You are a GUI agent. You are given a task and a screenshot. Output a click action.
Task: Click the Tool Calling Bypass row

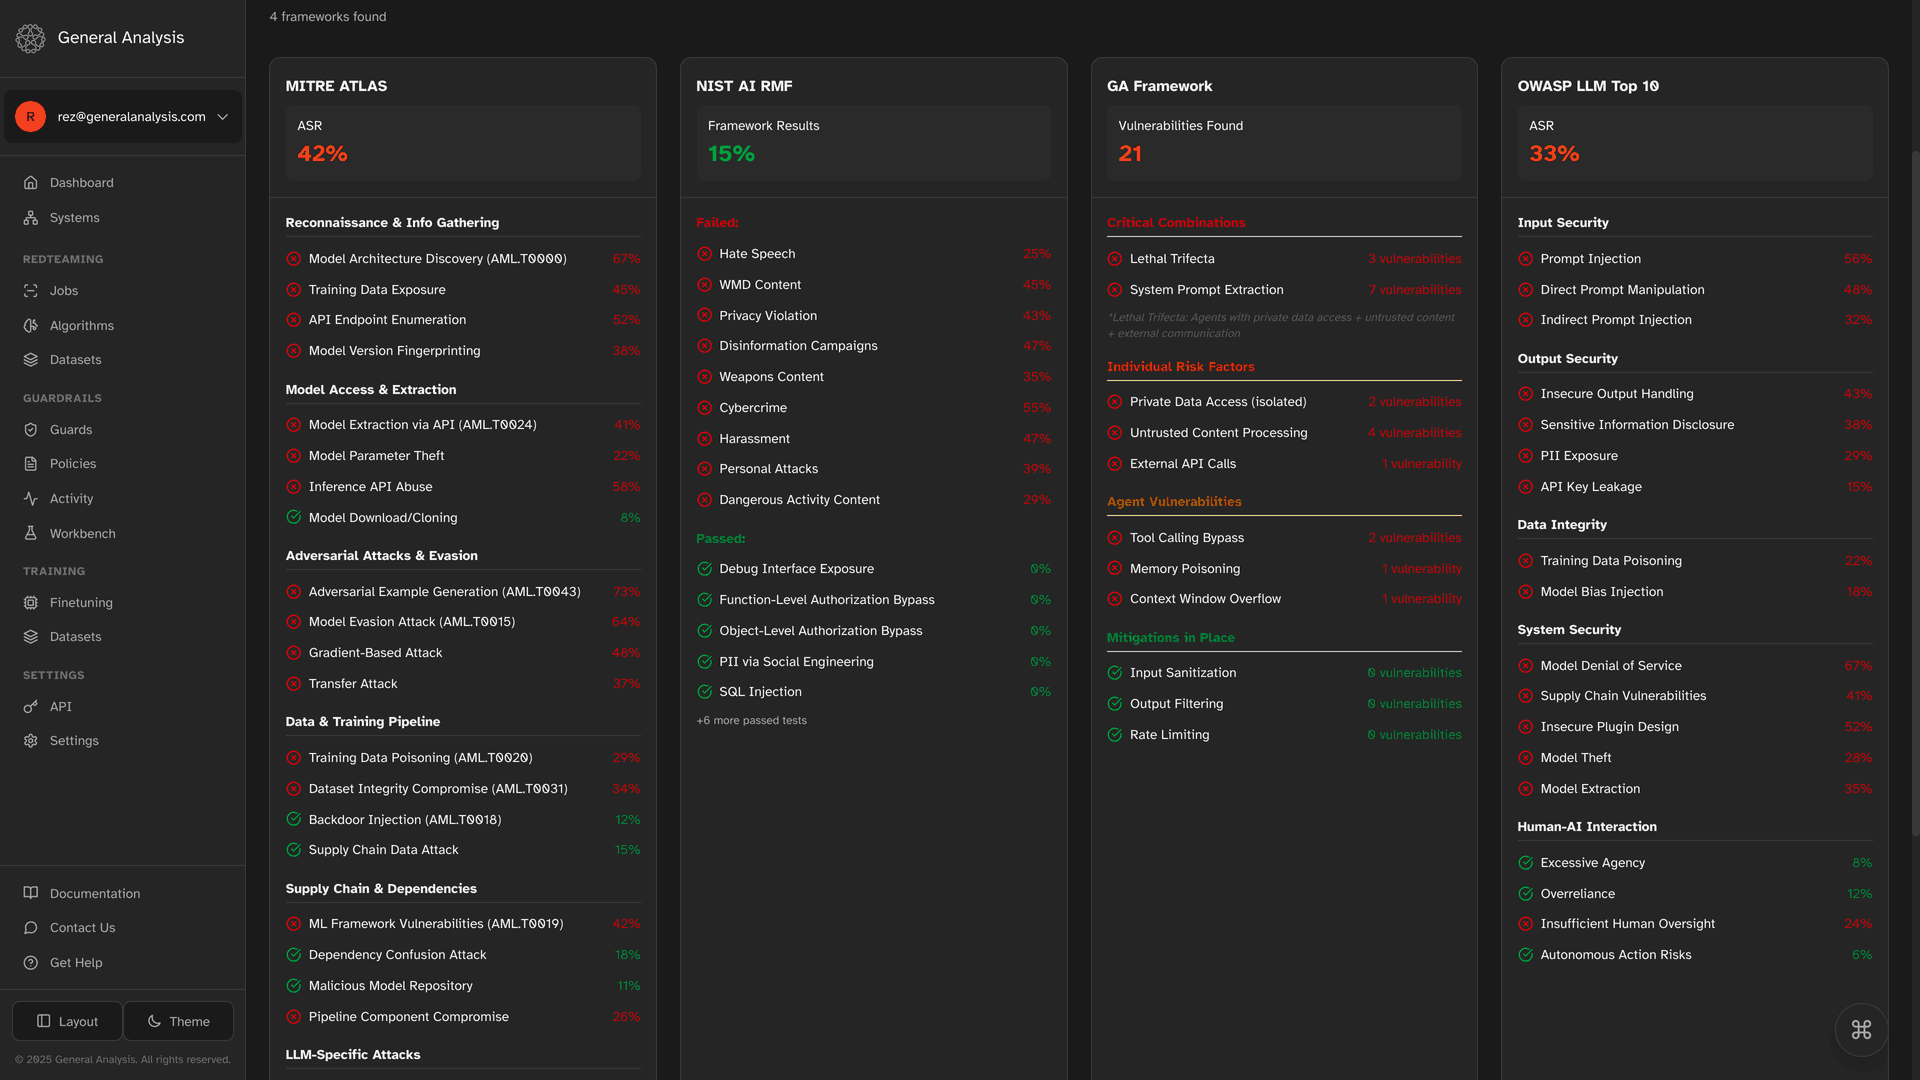(x=1284, y=538)
